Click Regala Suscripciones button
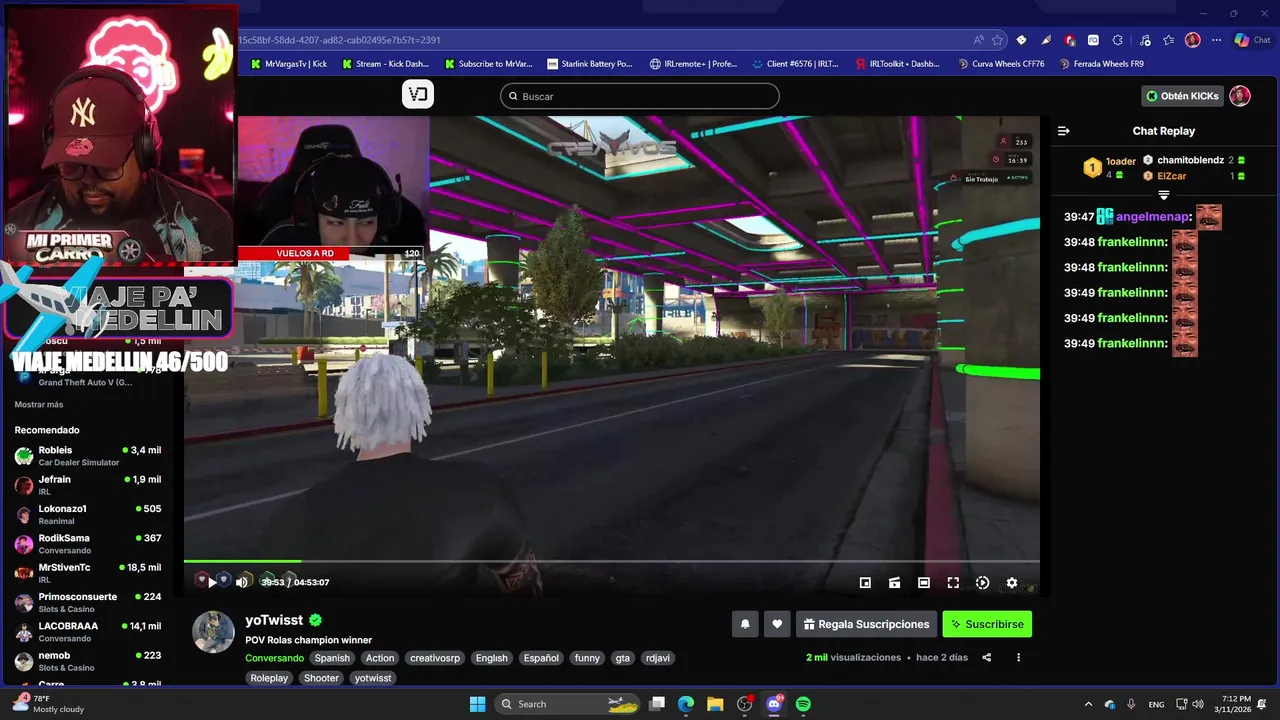Screen dimensions: 1280x720 (866, 624)
